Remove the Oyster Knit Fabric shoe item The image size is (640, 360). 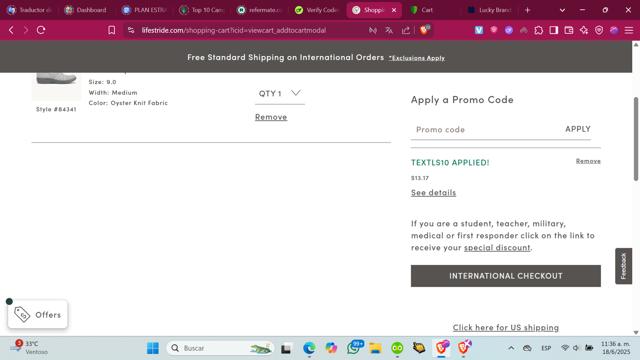(271, 117)
